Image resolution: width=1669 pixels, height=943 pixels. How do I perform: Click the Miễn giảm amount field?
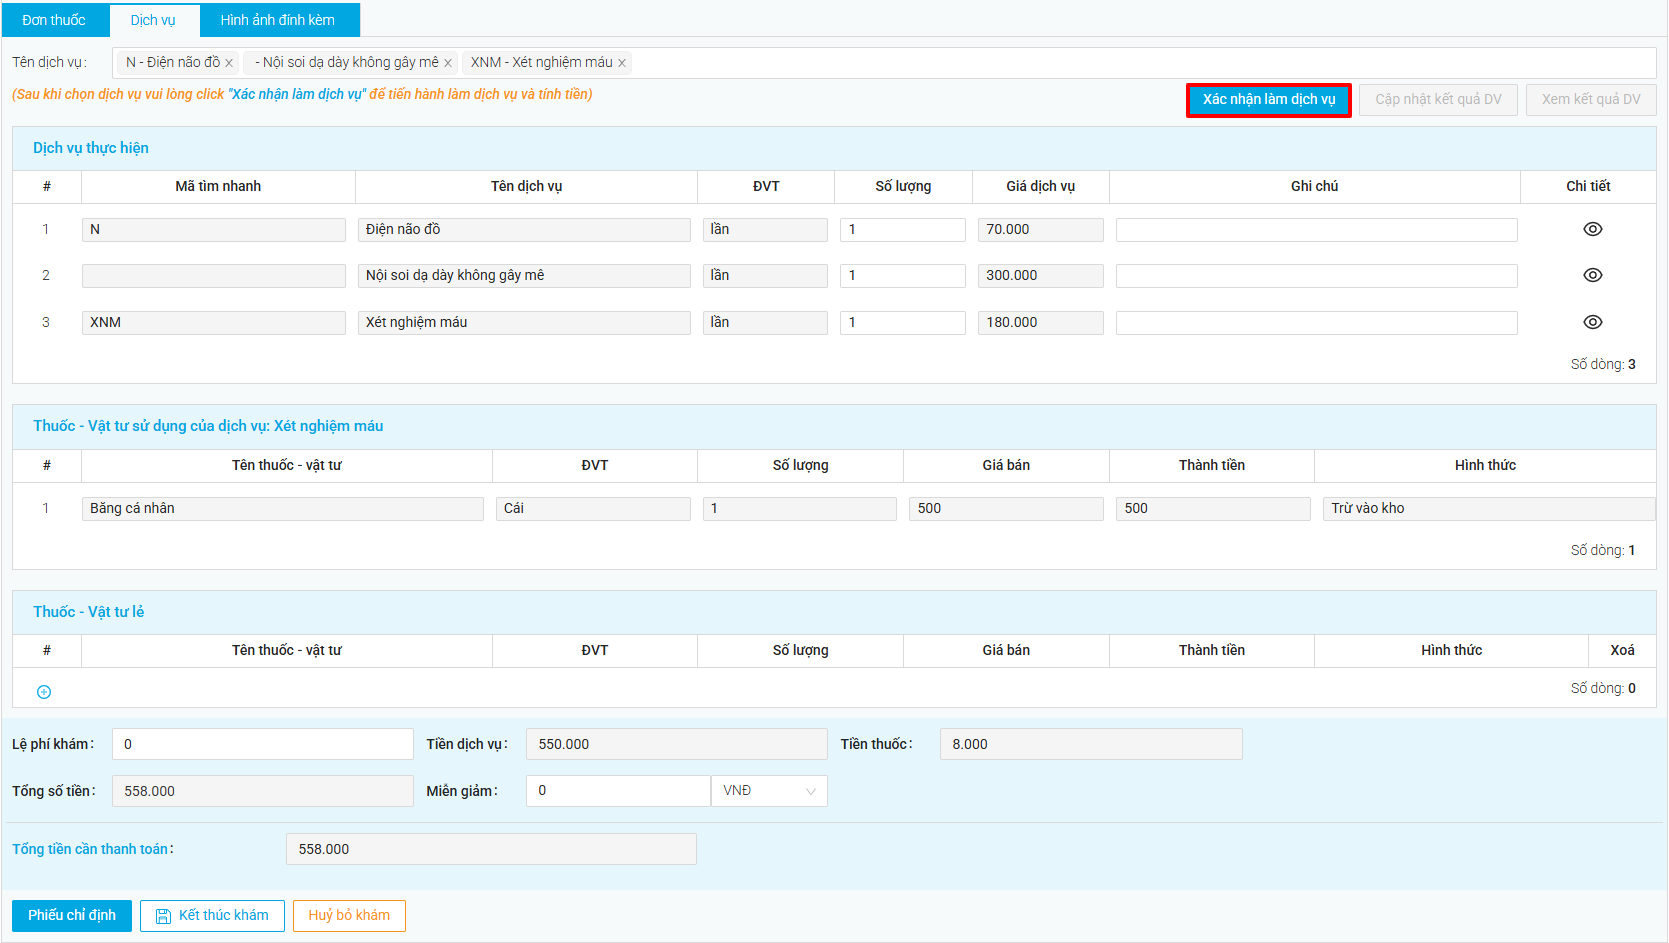pyautogui.click(x=618, y=791)
